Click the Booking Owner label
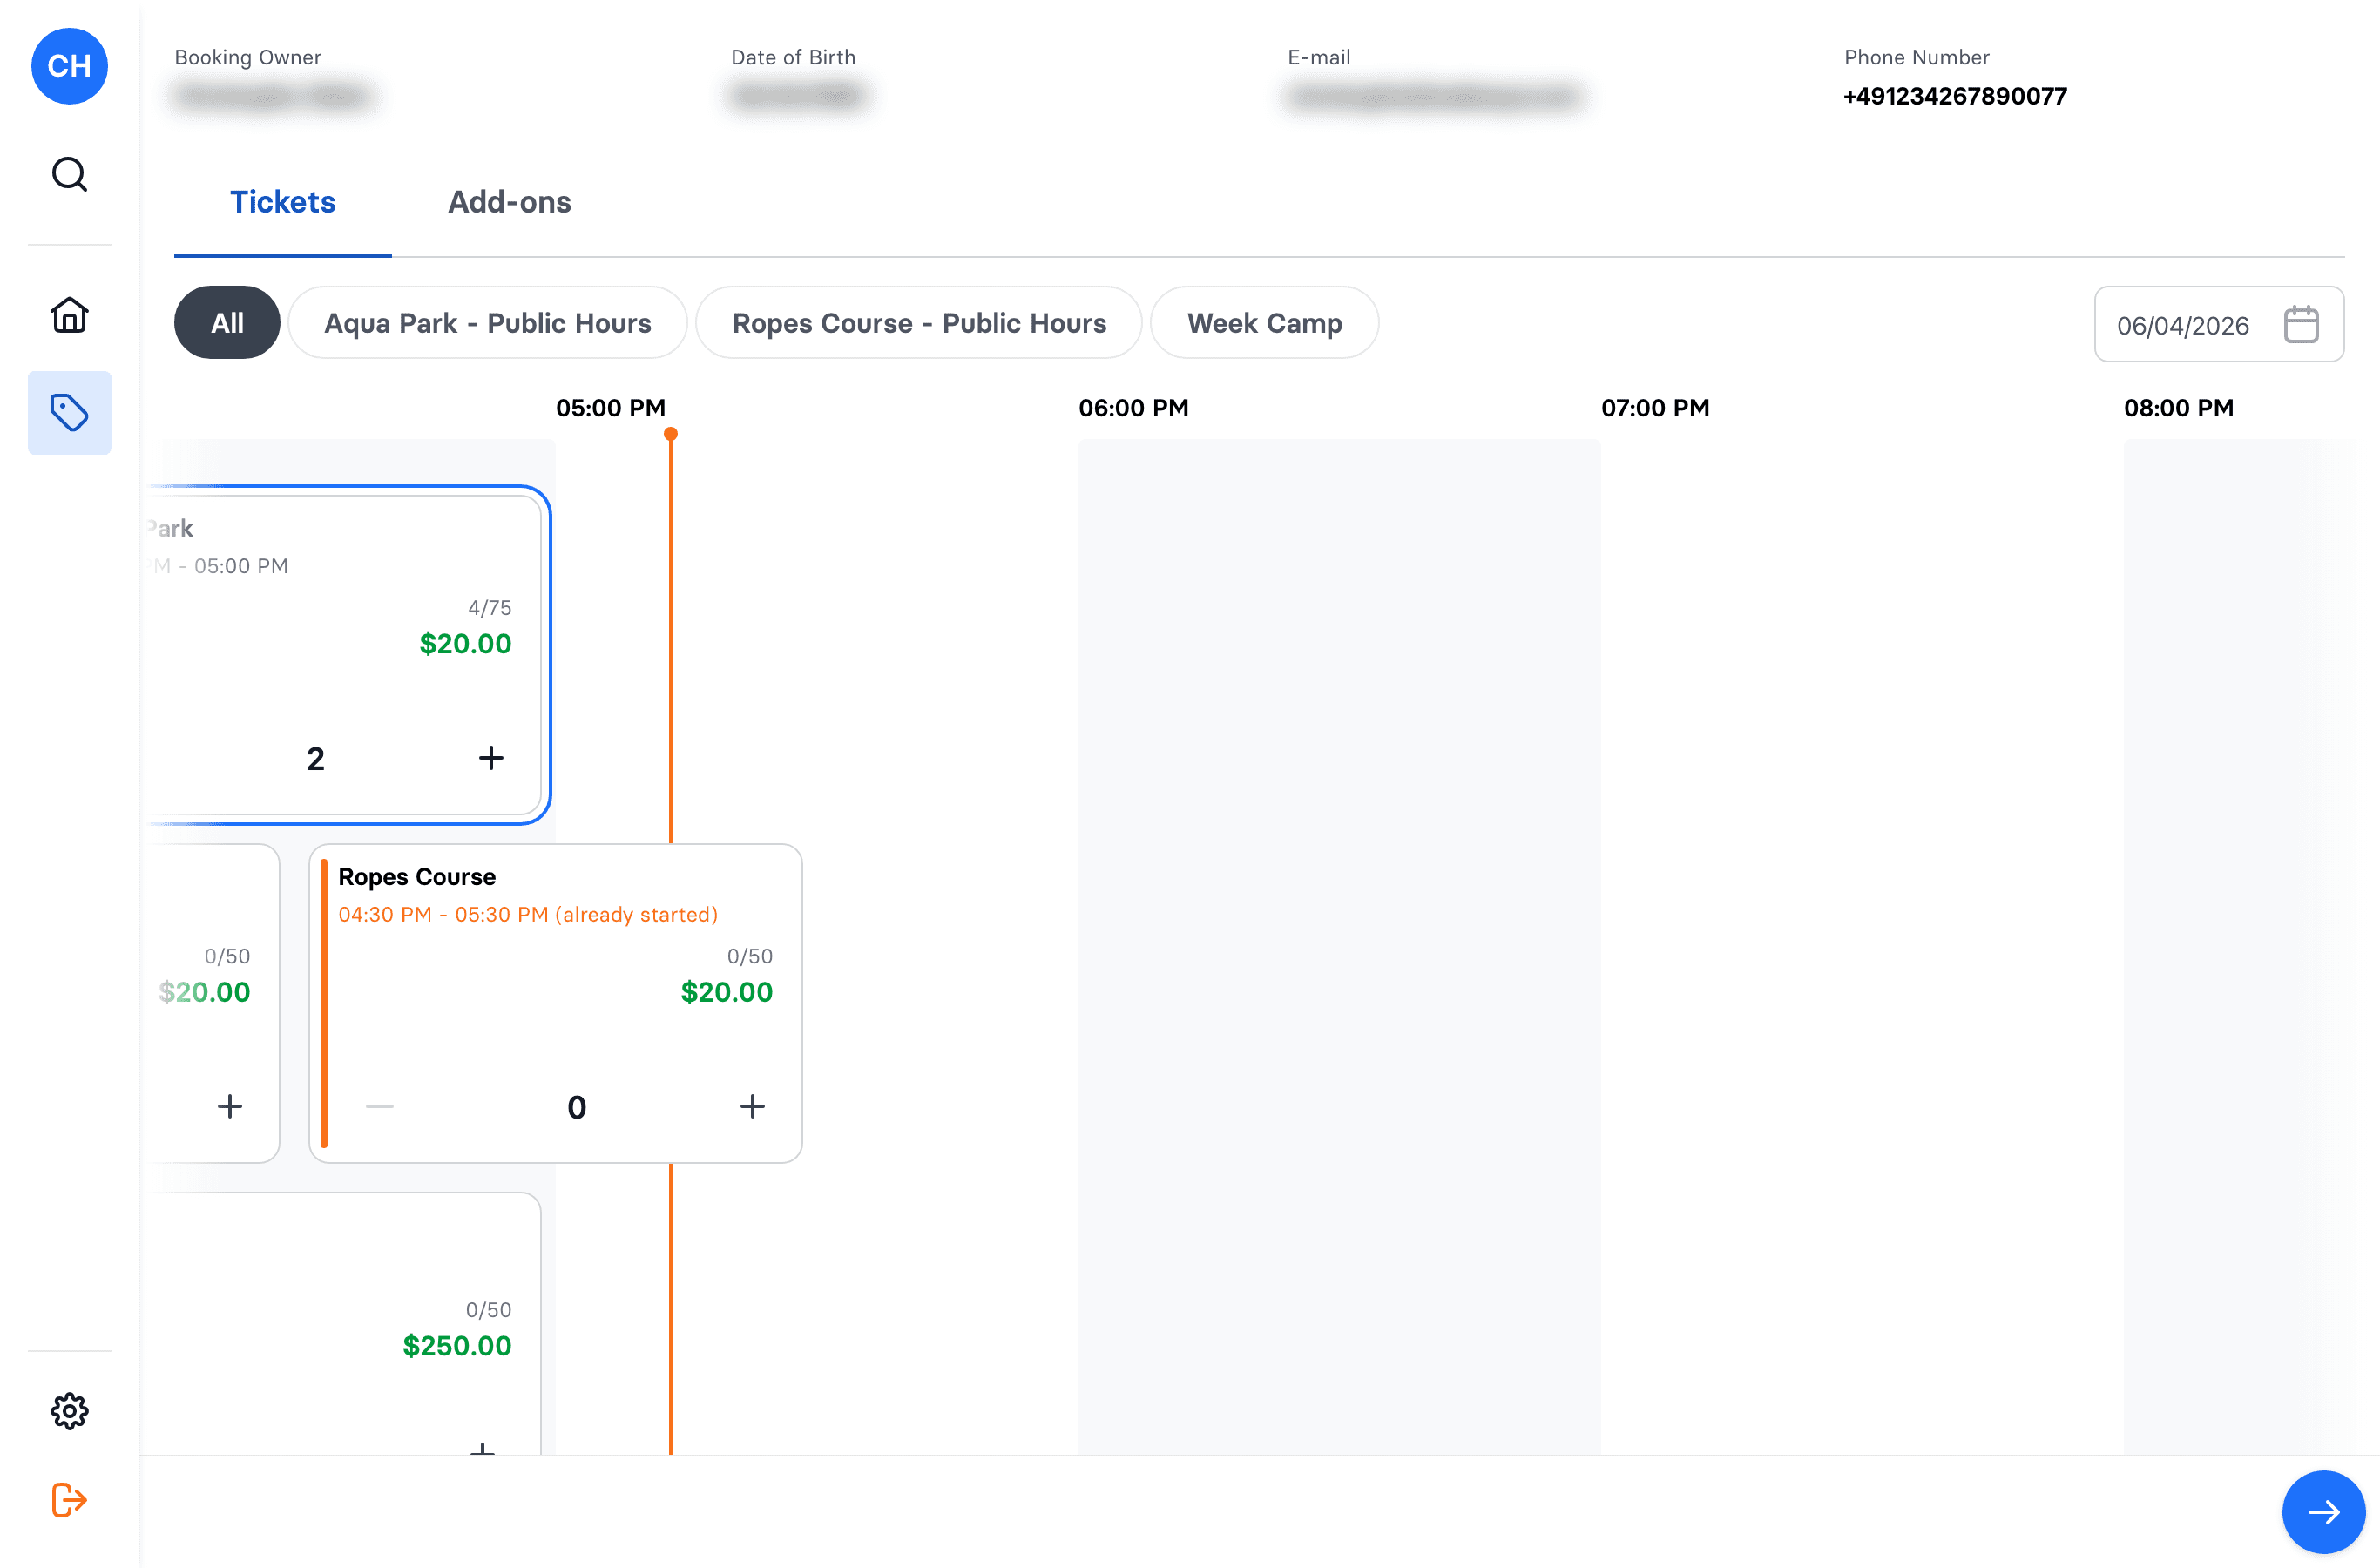 (x=248, y=58)
